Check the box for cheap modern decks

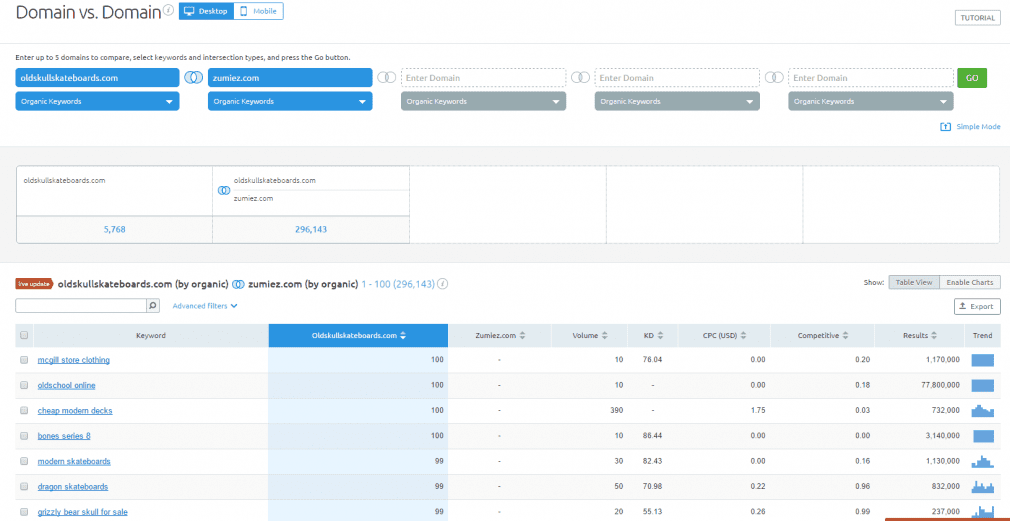tap(24, 410)
